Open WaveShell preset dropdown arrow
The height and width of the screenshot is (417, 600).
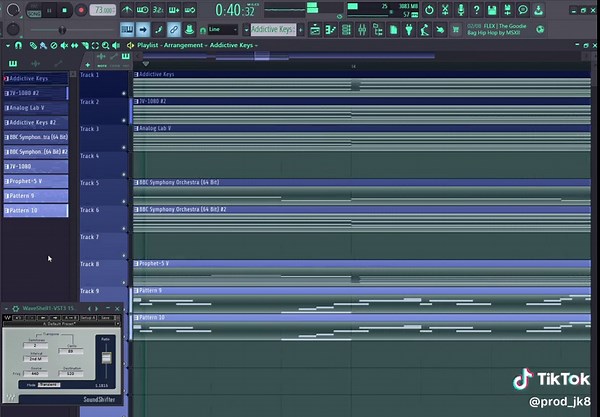pyautogui.click(x=117, y=324)
